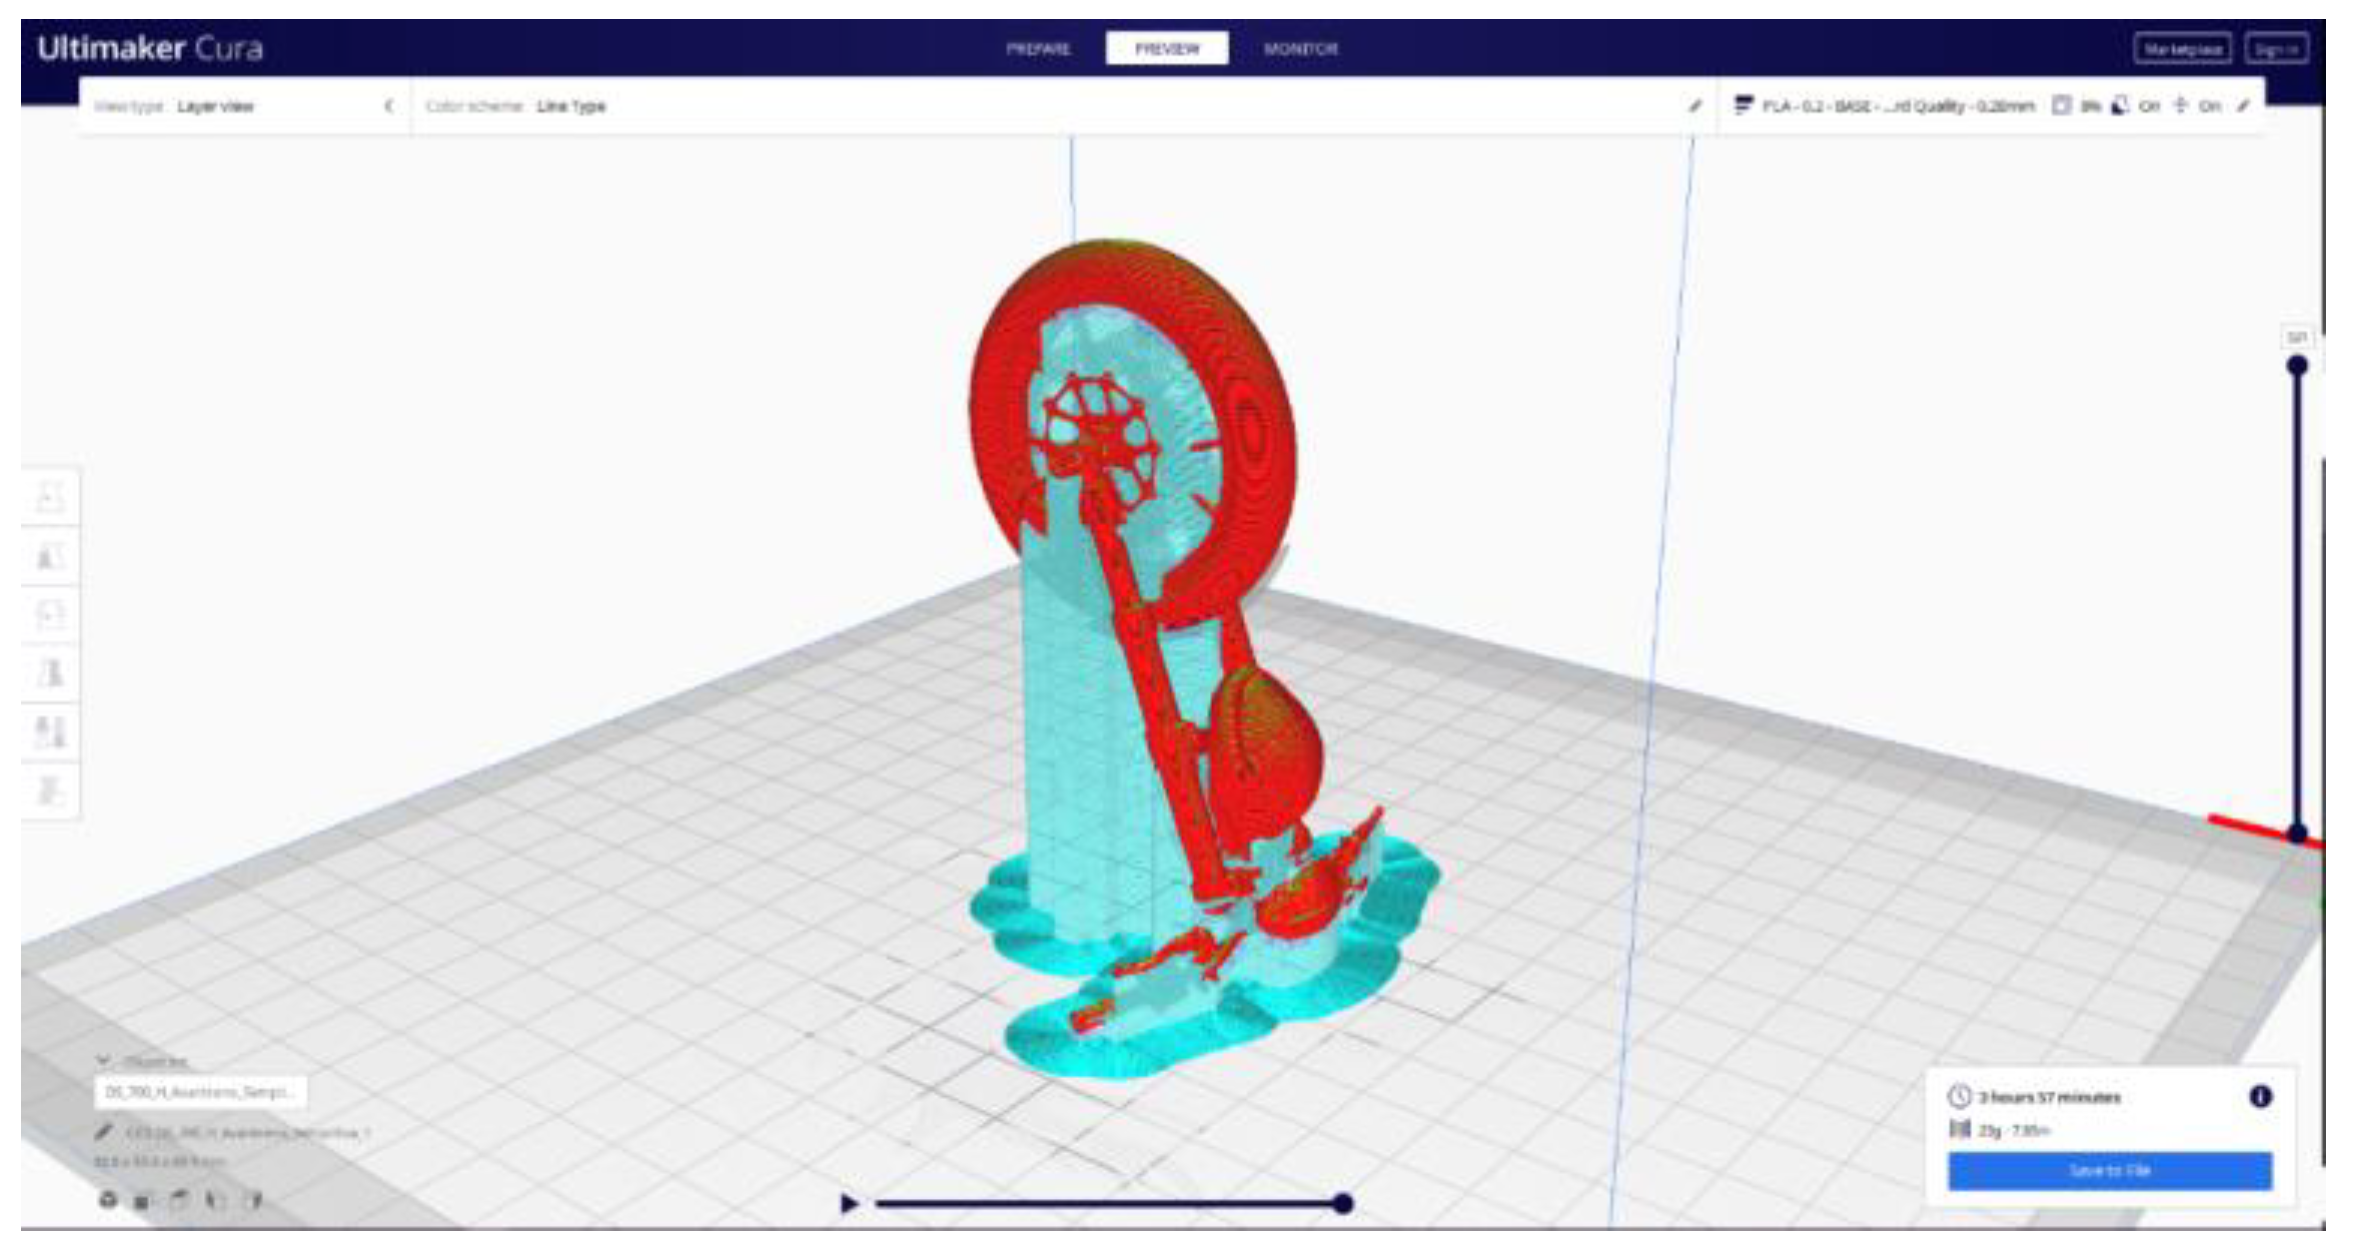Click the clock icon next to print time
The height and width of the screenshot is (1246, 2353).
click(1959, 1097)
